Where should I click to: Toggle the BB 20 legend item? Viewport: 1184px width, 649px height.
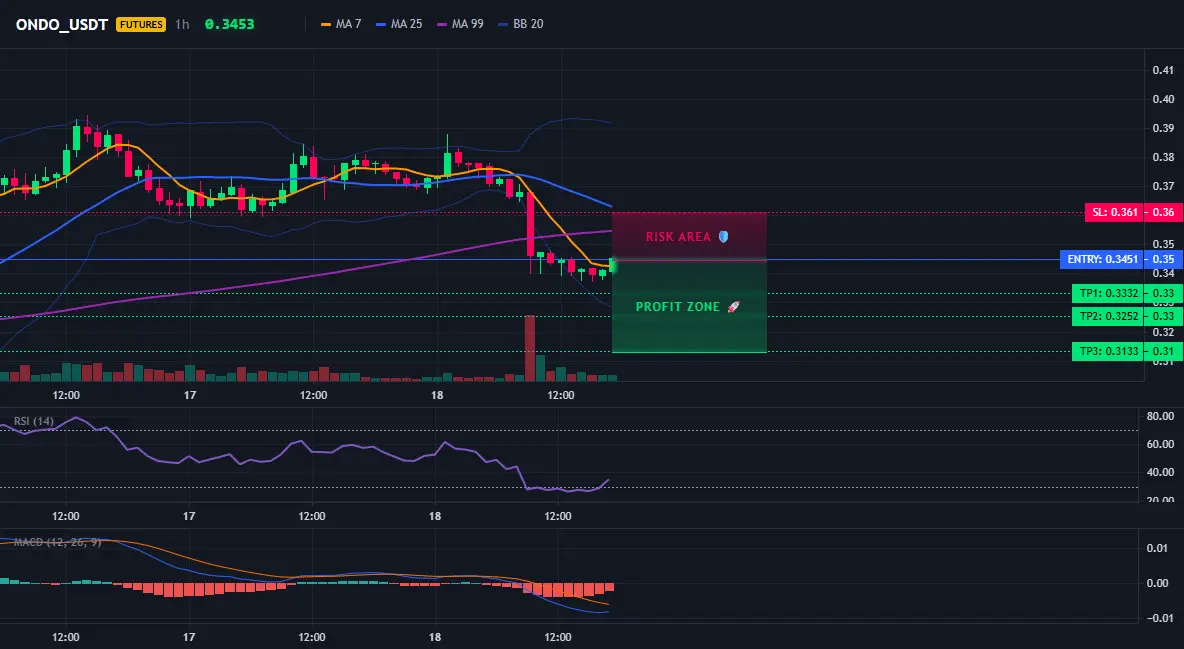click(x=521, y=24)
